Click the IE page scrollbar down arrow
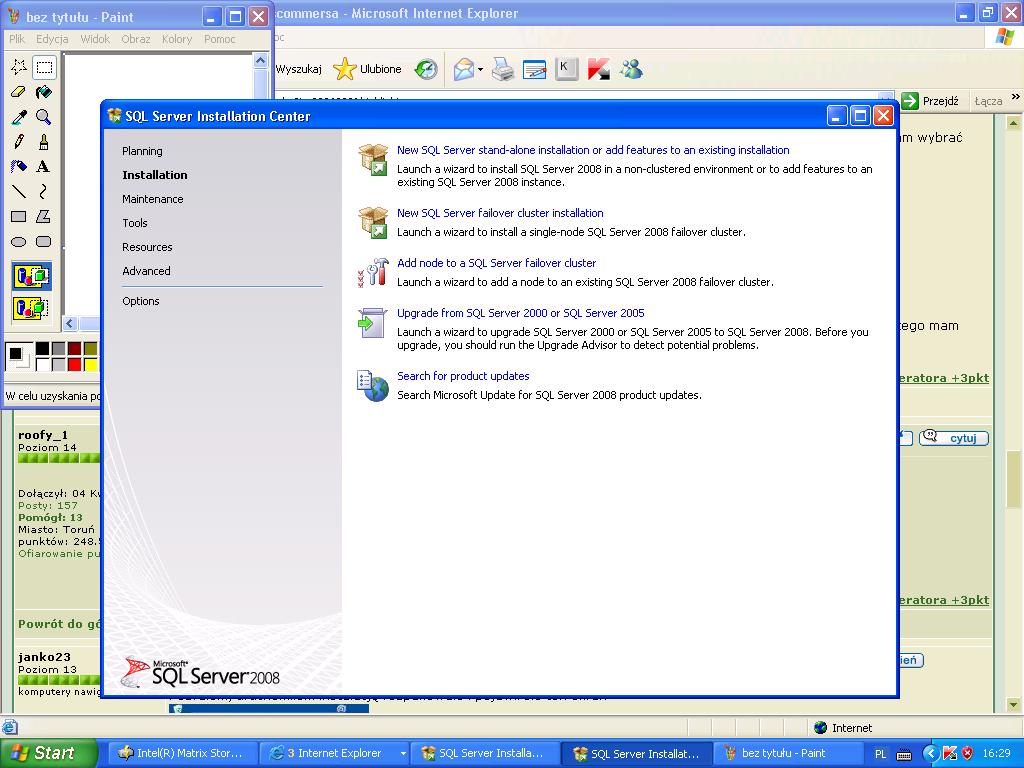The height and width of the screenshot is (768, 1024). click(1014, 705)
